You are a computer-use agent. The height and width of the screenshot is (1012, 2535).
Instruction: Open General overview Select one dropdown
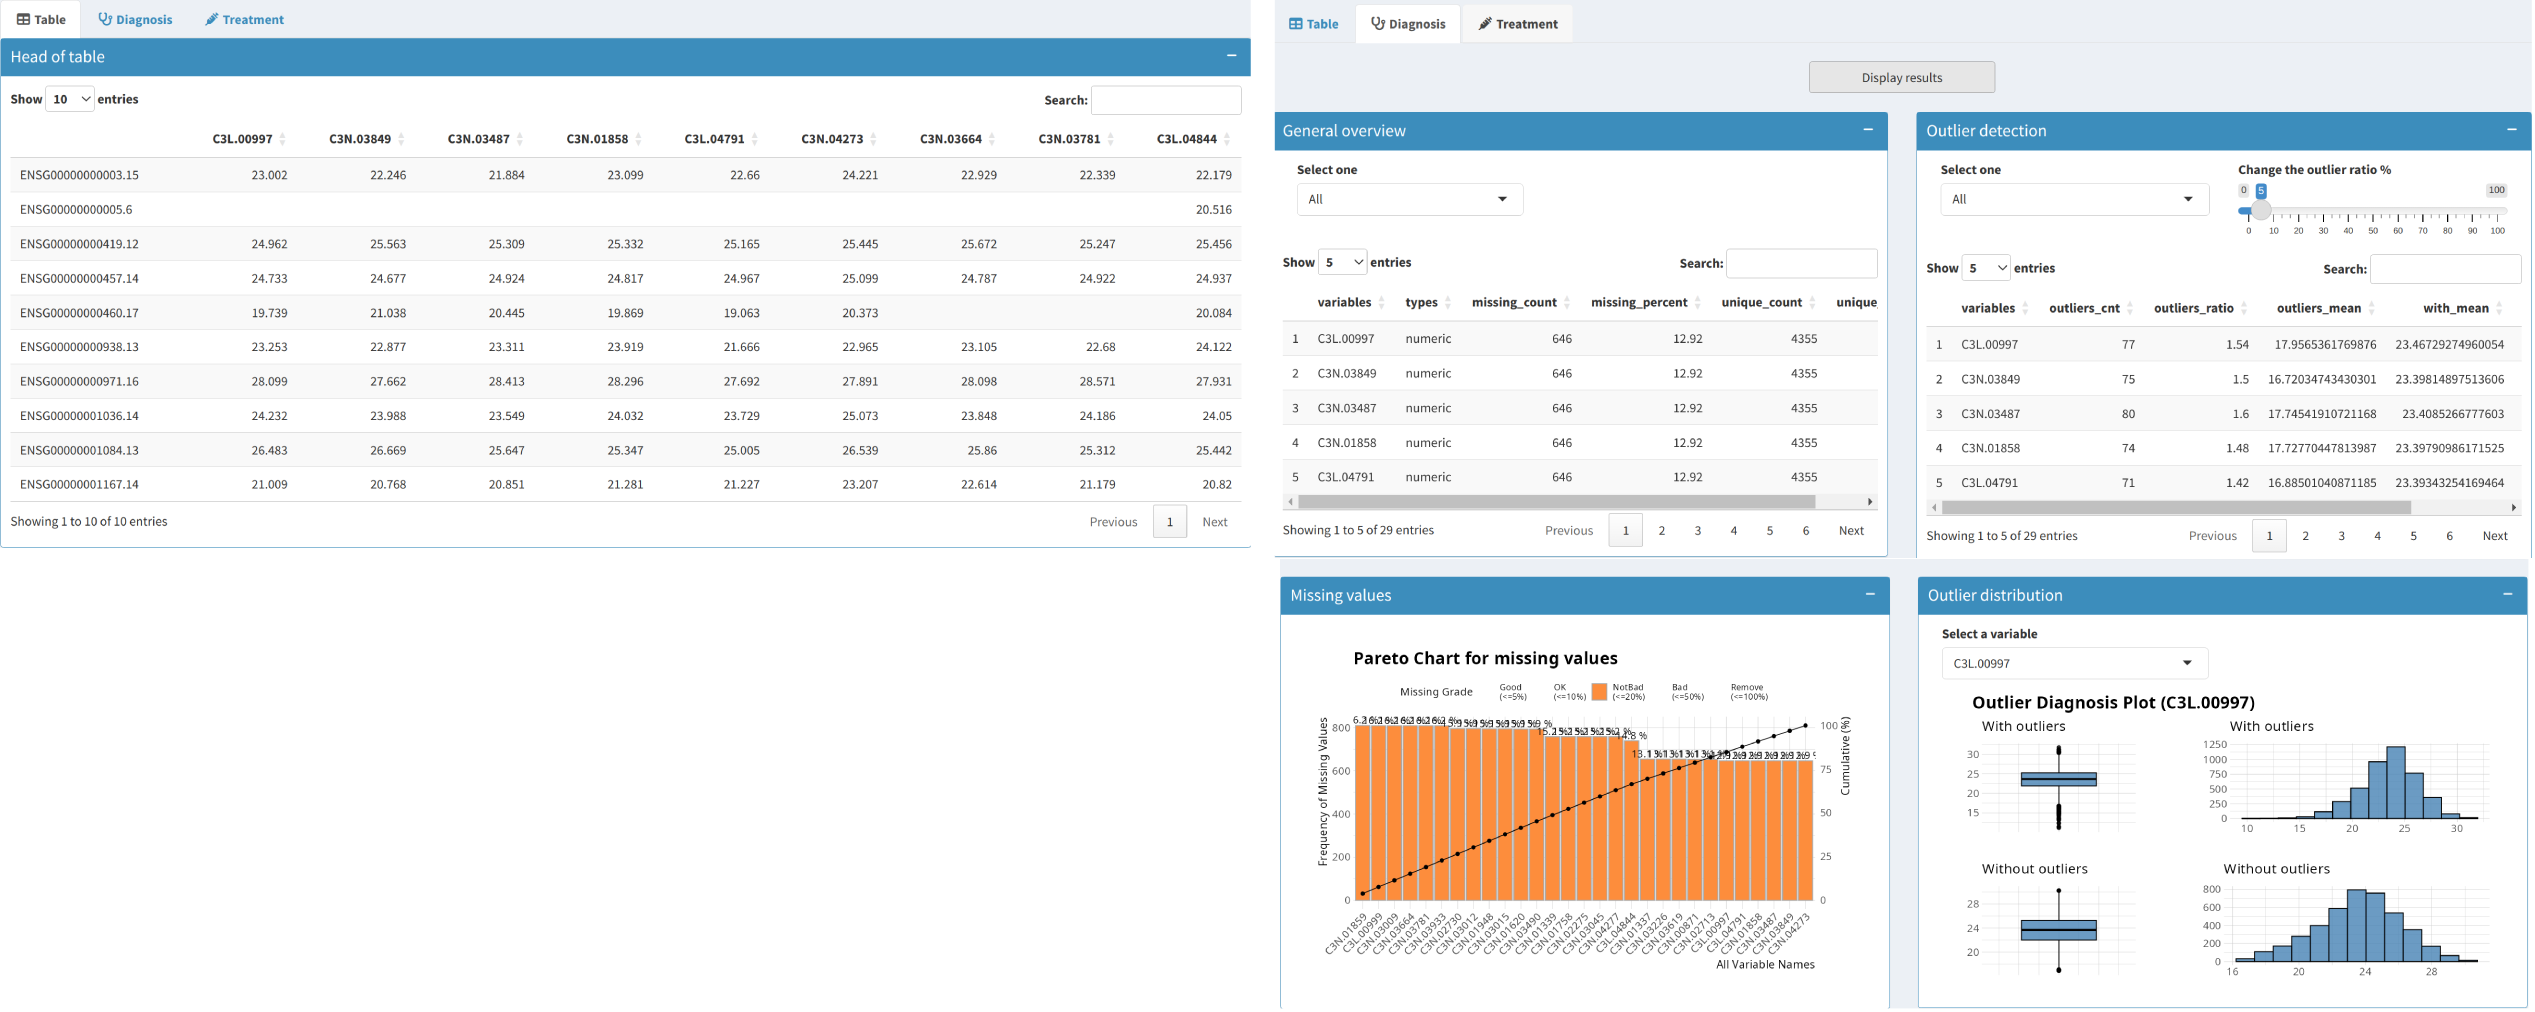[x=1409, y=199]
